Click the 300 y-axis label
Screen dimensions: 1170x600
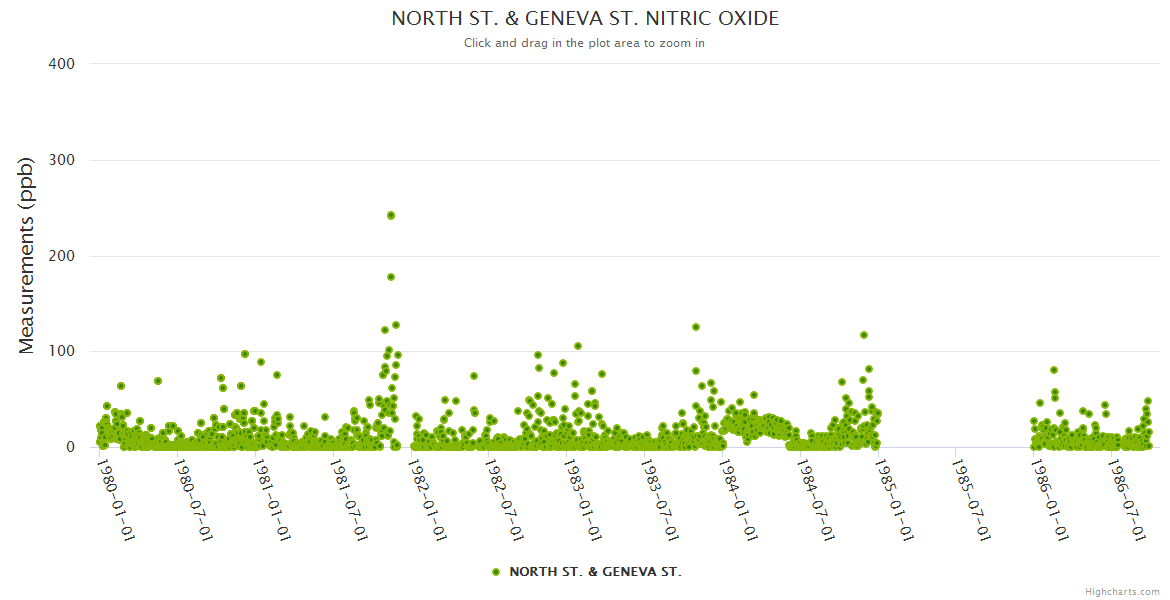tap(61, 160)
